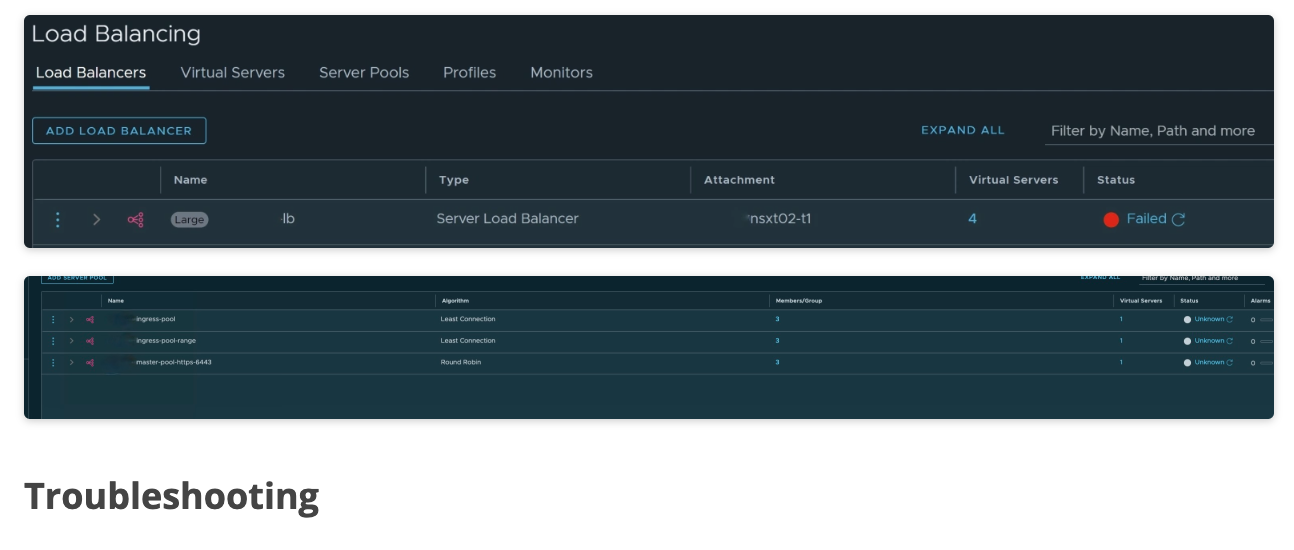Go to the Monitors tab
The height and width of the screenshot is (550, 1294).
[x=561, y=73]
